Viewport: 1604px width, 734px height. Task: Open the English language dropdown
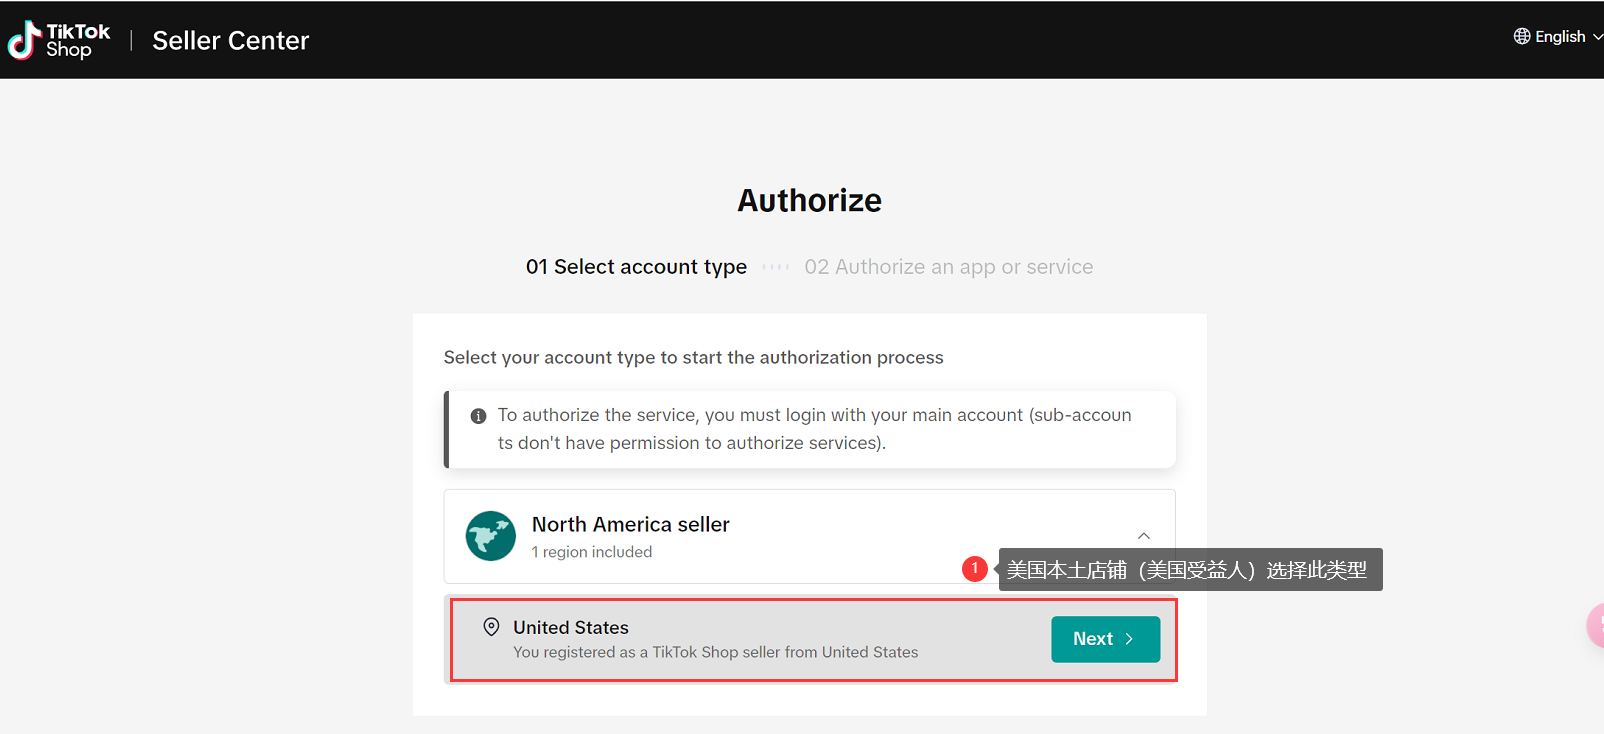1560,36
